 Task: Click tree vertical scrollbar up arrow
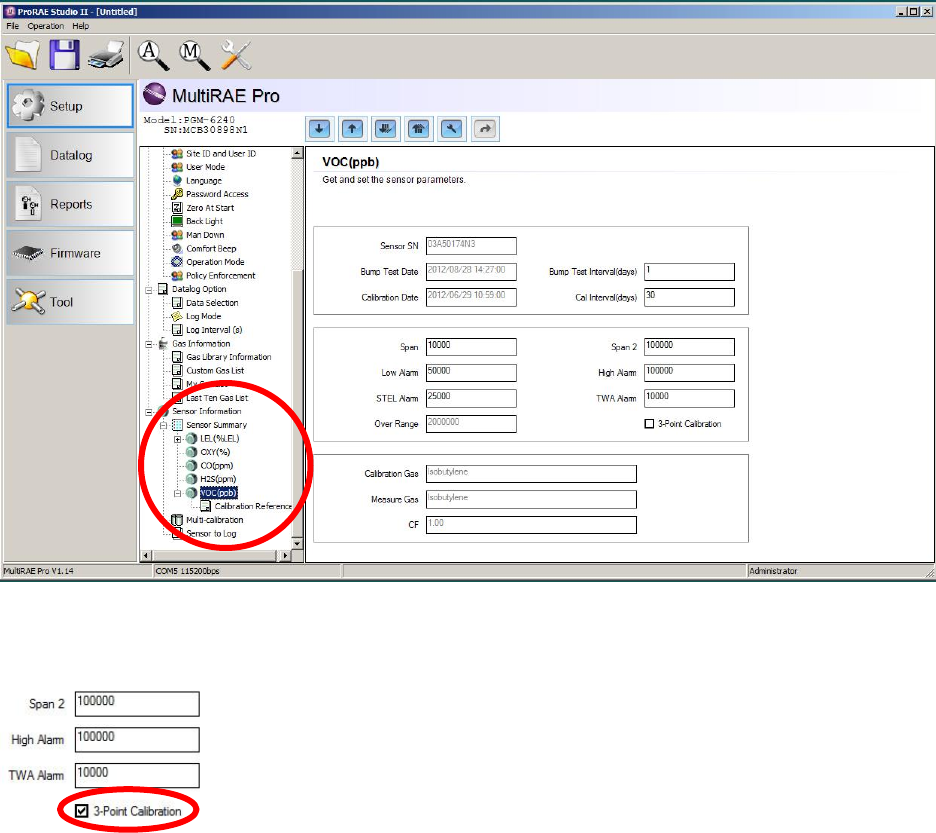click(x=297, y=153)
